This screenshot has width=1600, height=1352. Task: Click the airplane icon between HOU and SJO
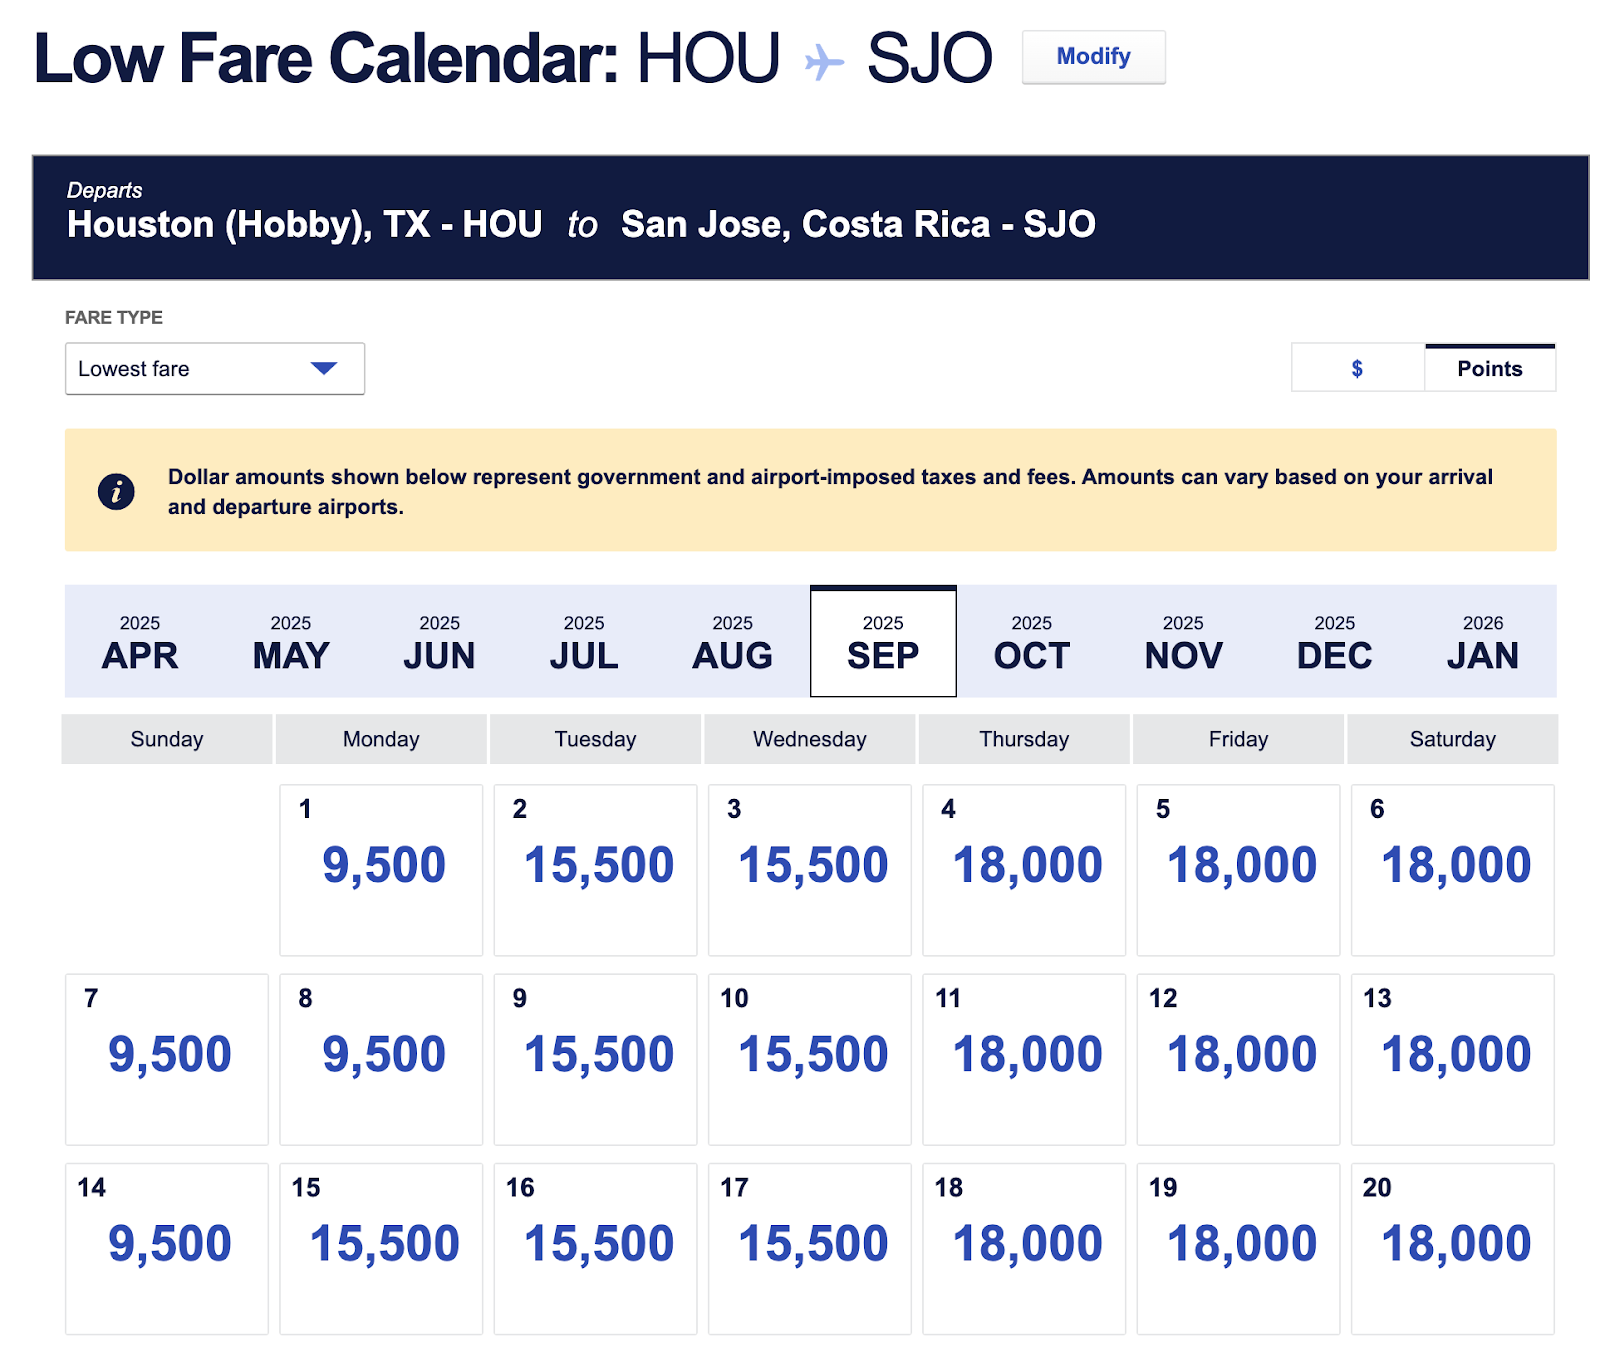(824, 61)
